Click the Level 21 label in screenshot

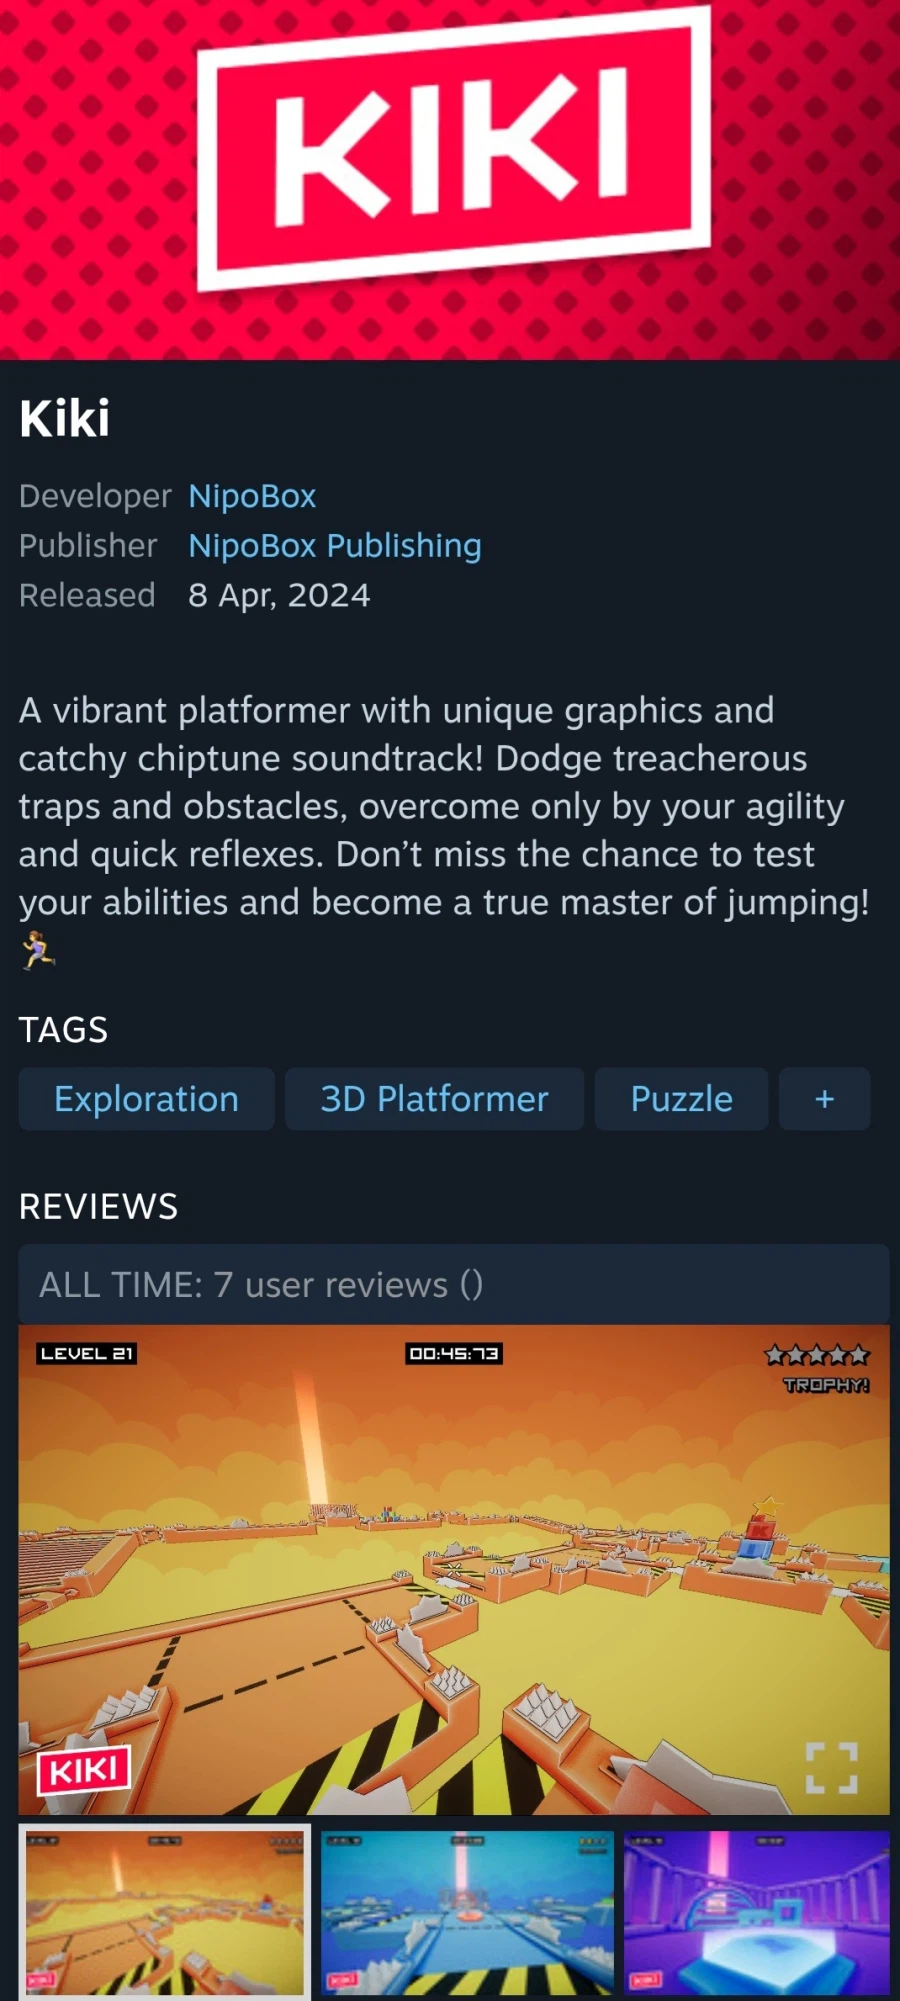(87, 1354)
